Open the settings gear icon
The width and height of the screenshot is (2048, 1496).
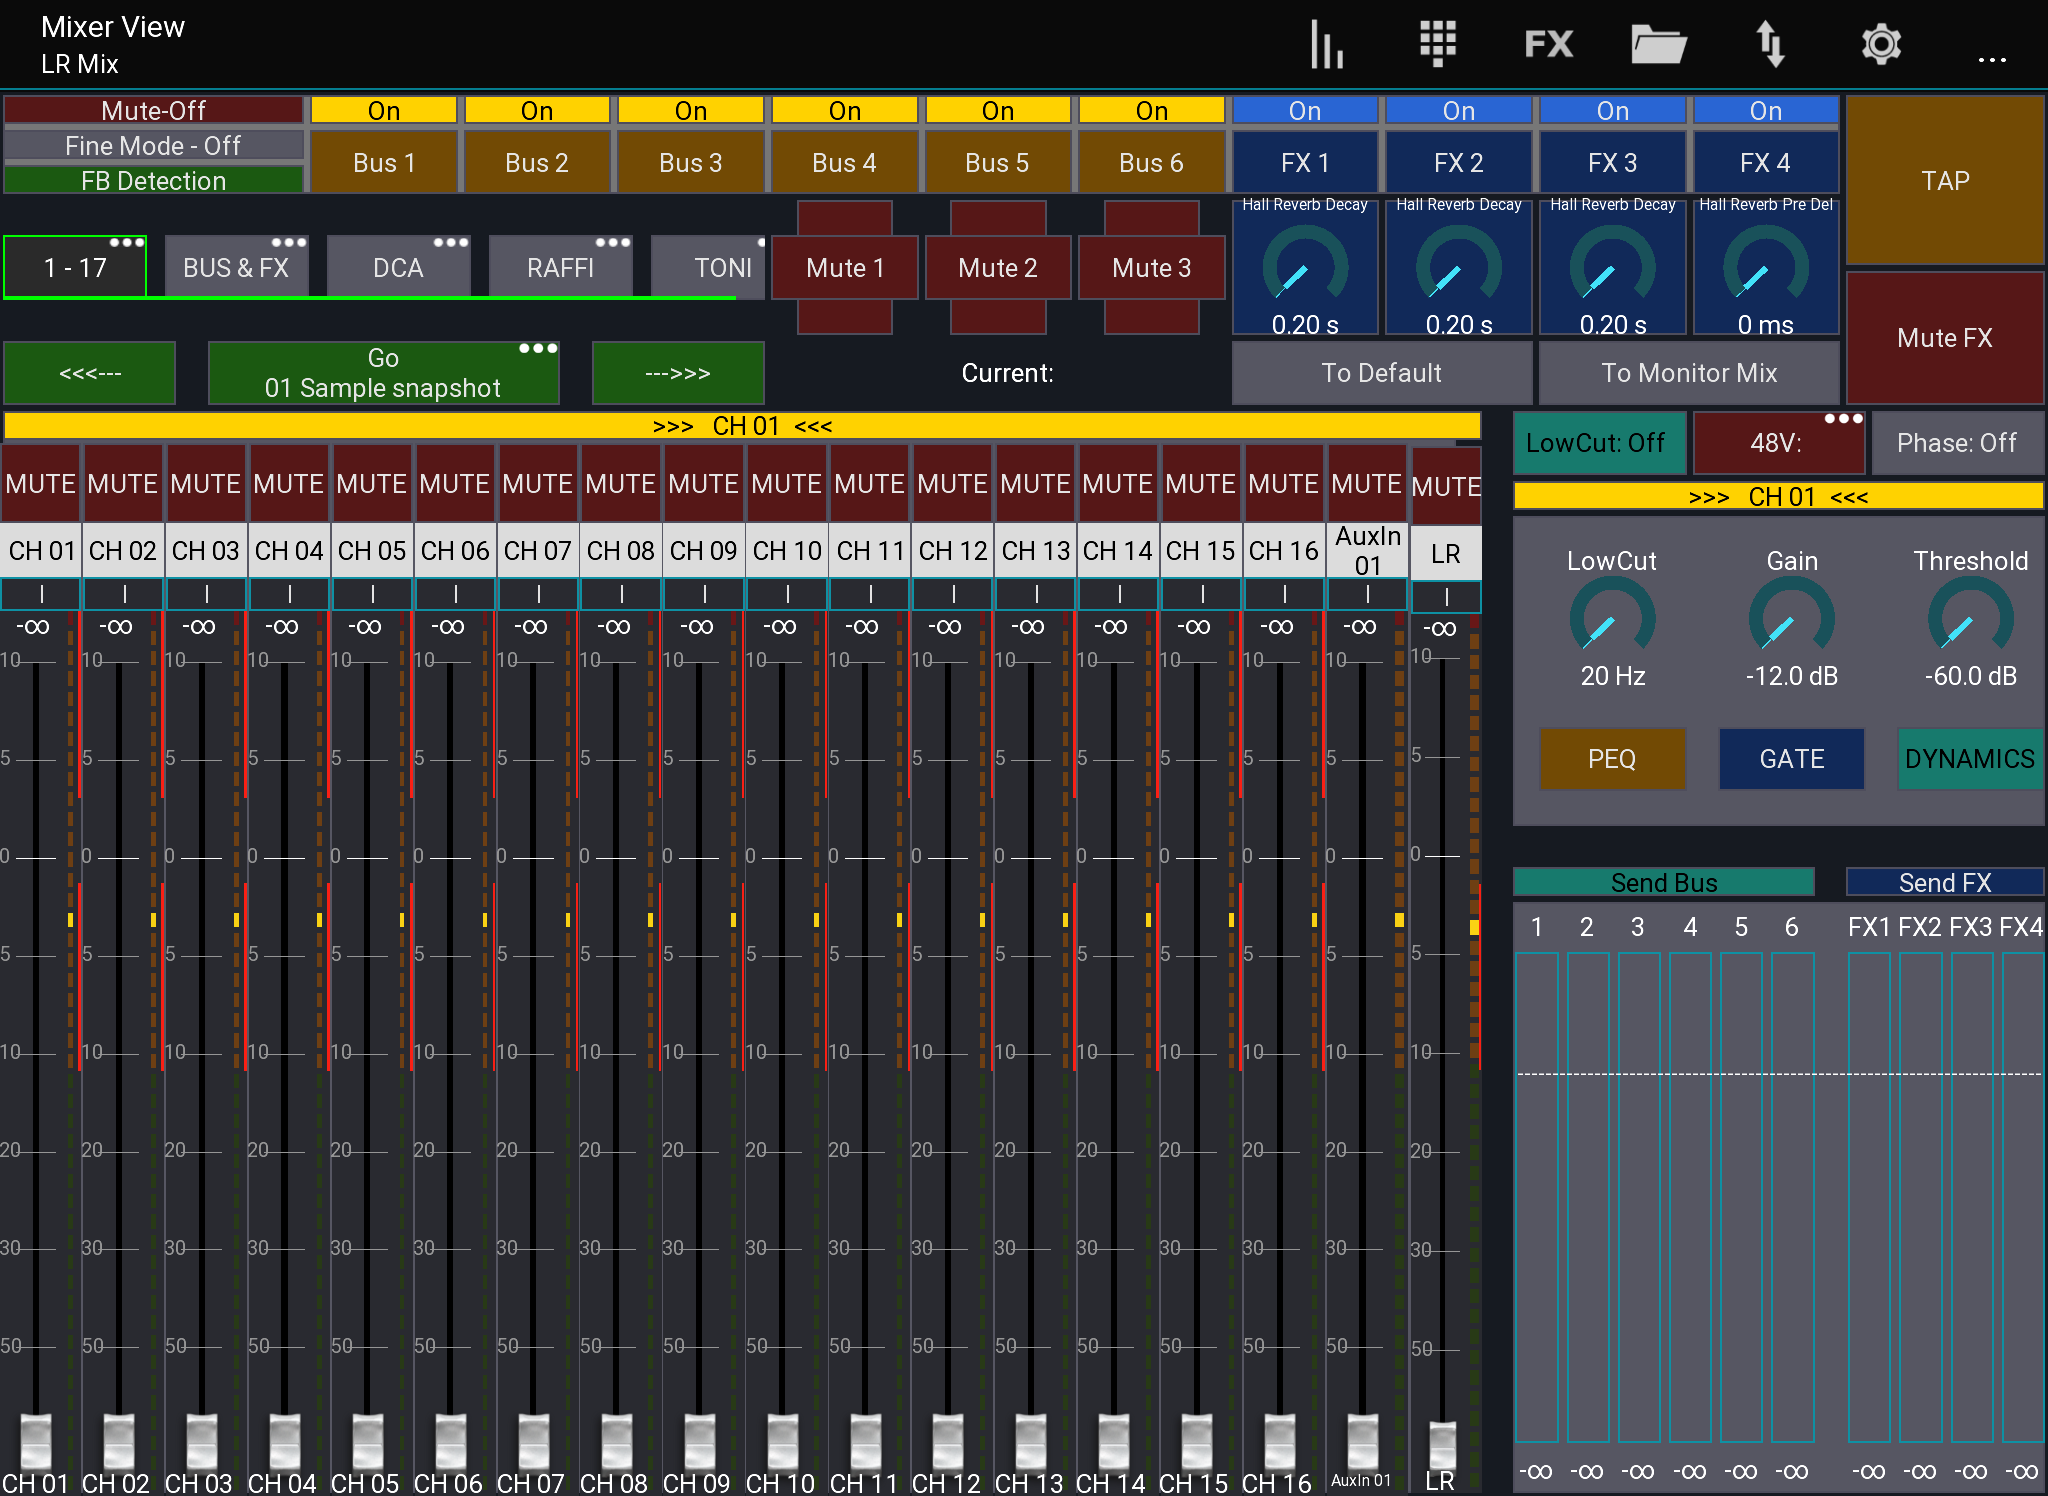click(x=1881, y=45)
